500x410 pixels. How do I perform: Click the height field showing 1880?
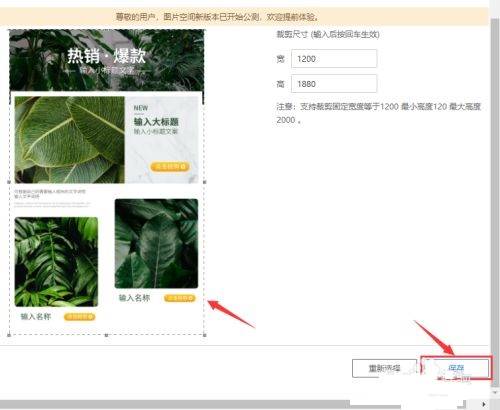click(334, 84)
